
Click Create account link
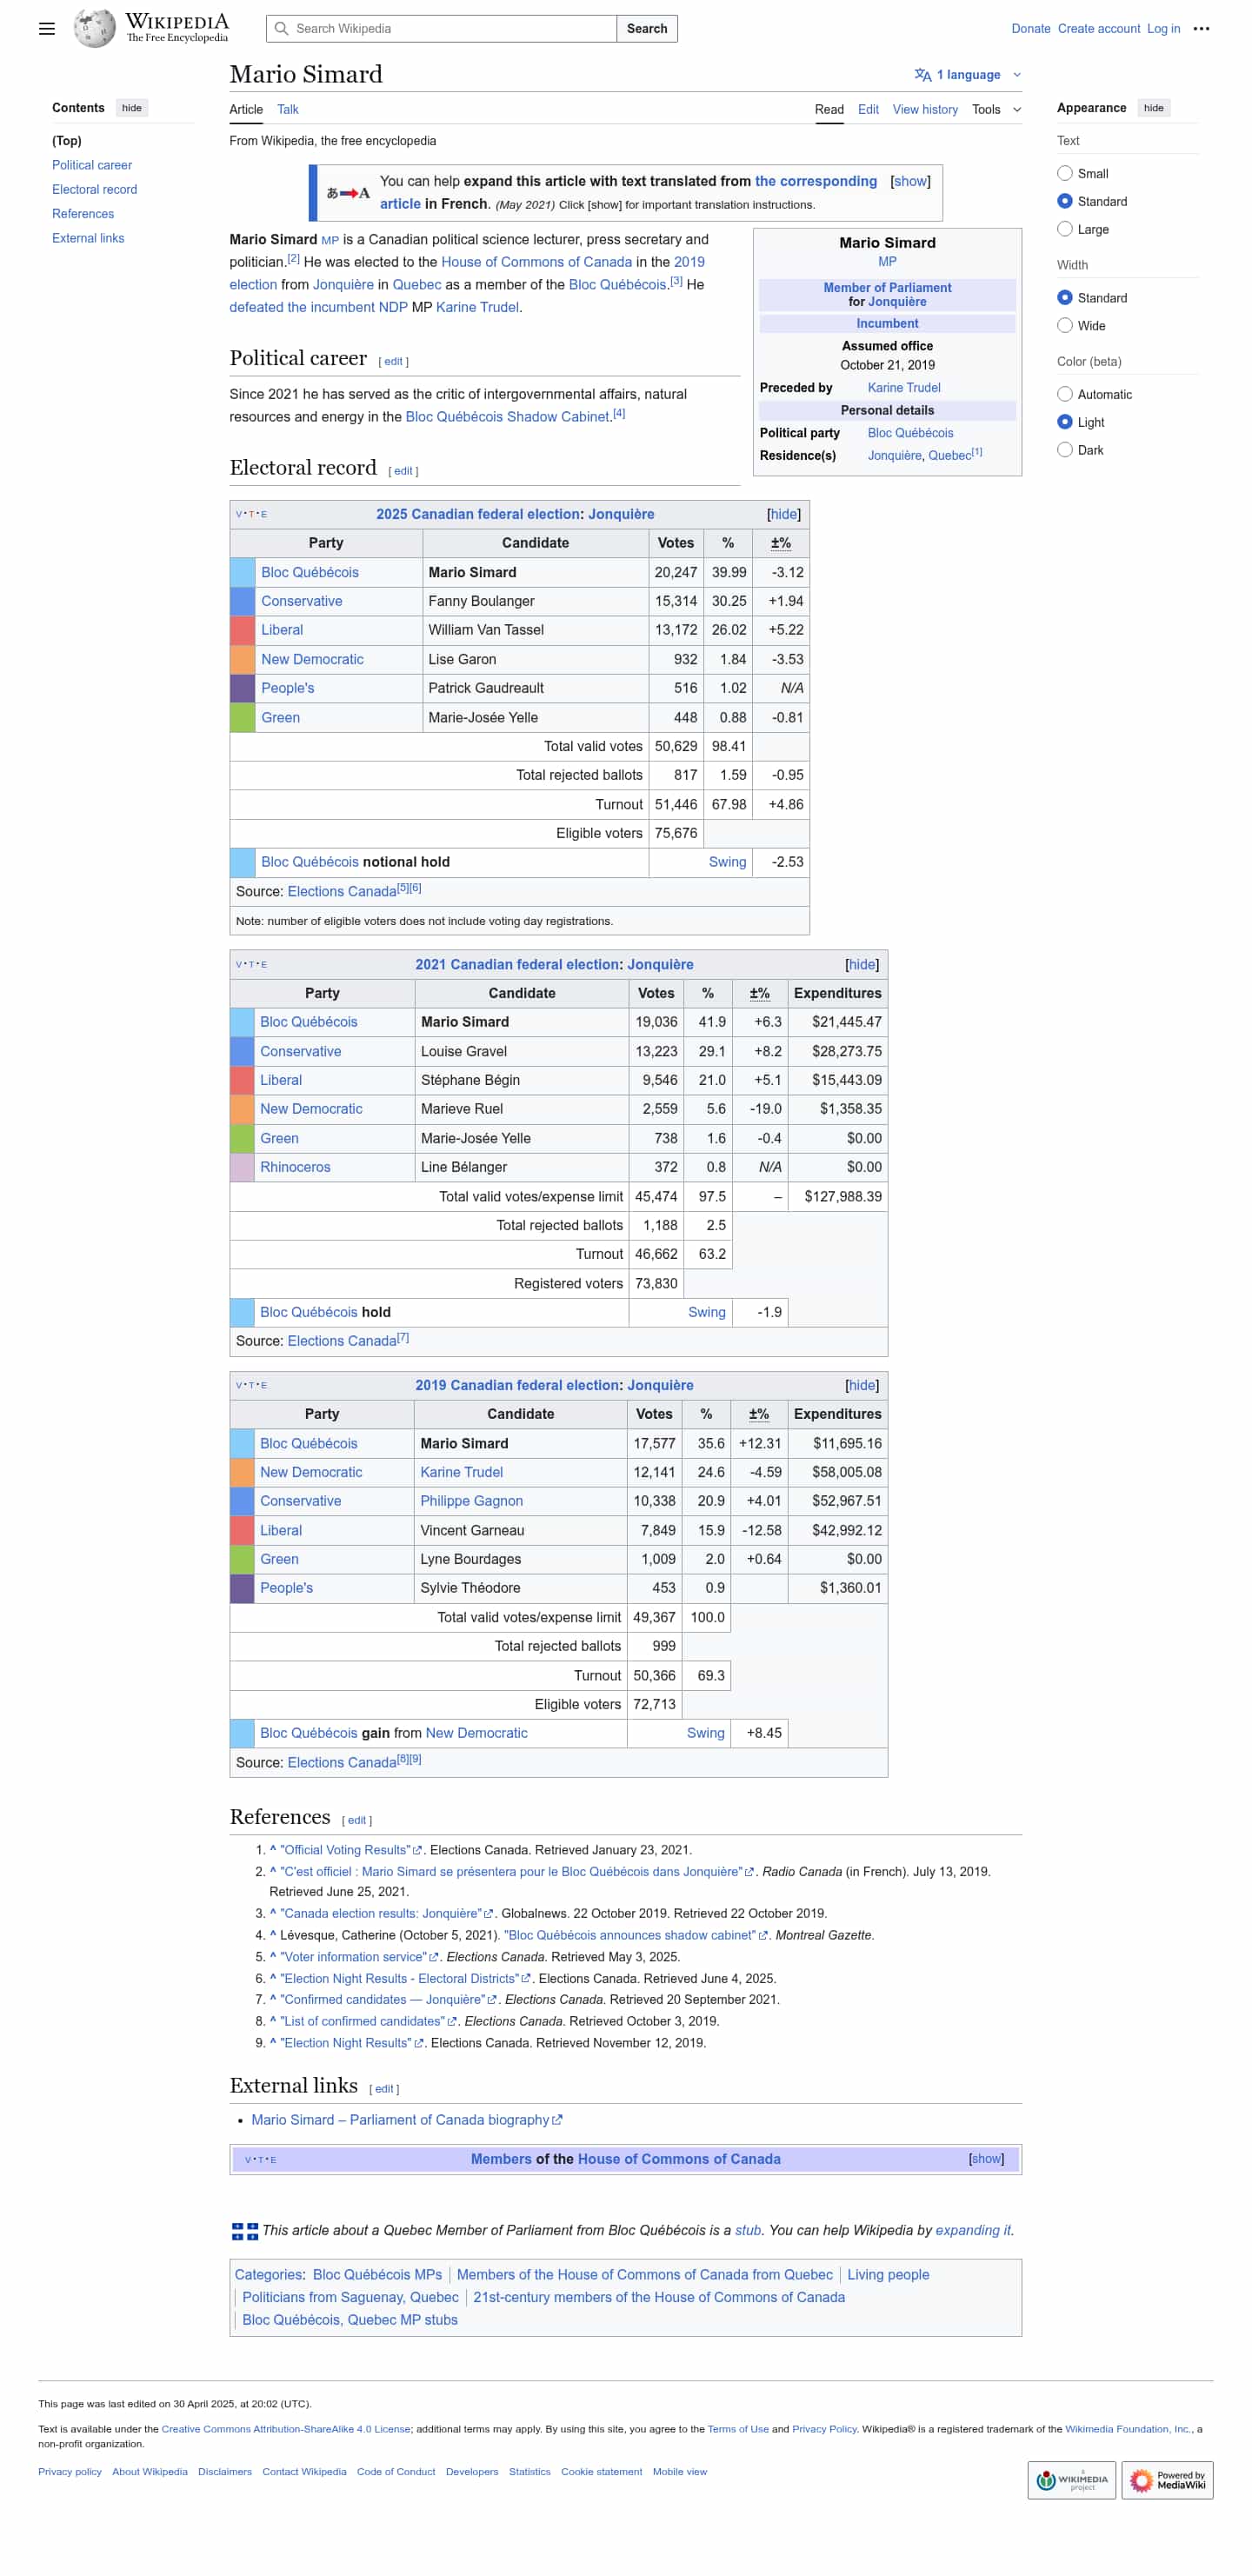[1098, 29]
